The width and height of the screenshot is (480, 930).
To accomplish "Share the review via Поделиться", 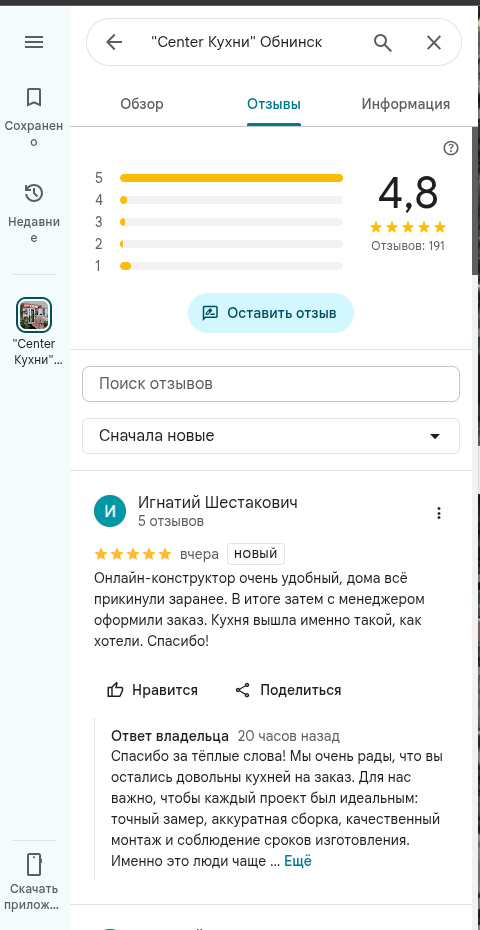I will pos(288,690).
